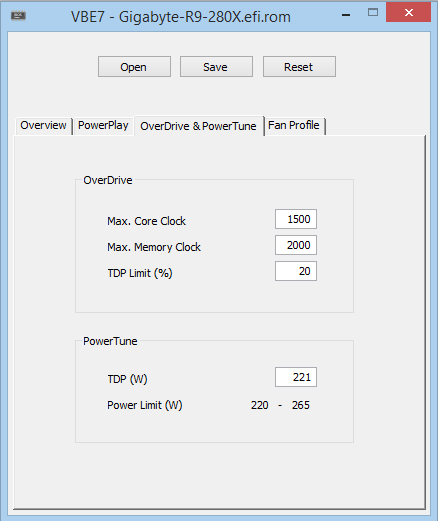438x521 pixels.
Task: Click the TDP (W) label
Action: (127, 379)
